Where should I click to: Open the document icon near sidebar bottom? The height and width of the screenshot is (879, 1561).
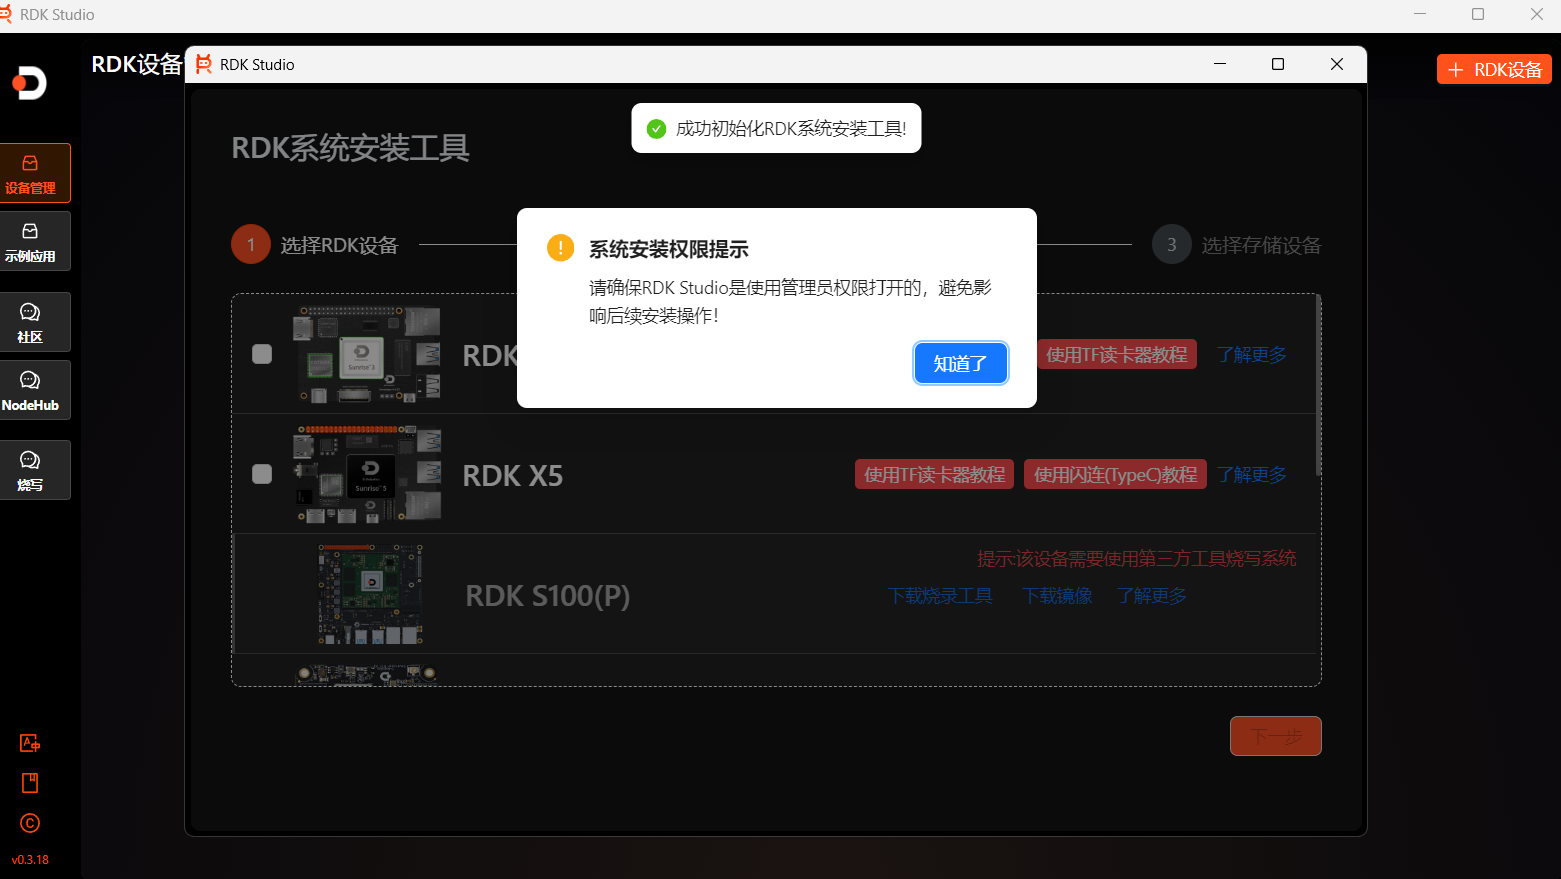[30, 783]
